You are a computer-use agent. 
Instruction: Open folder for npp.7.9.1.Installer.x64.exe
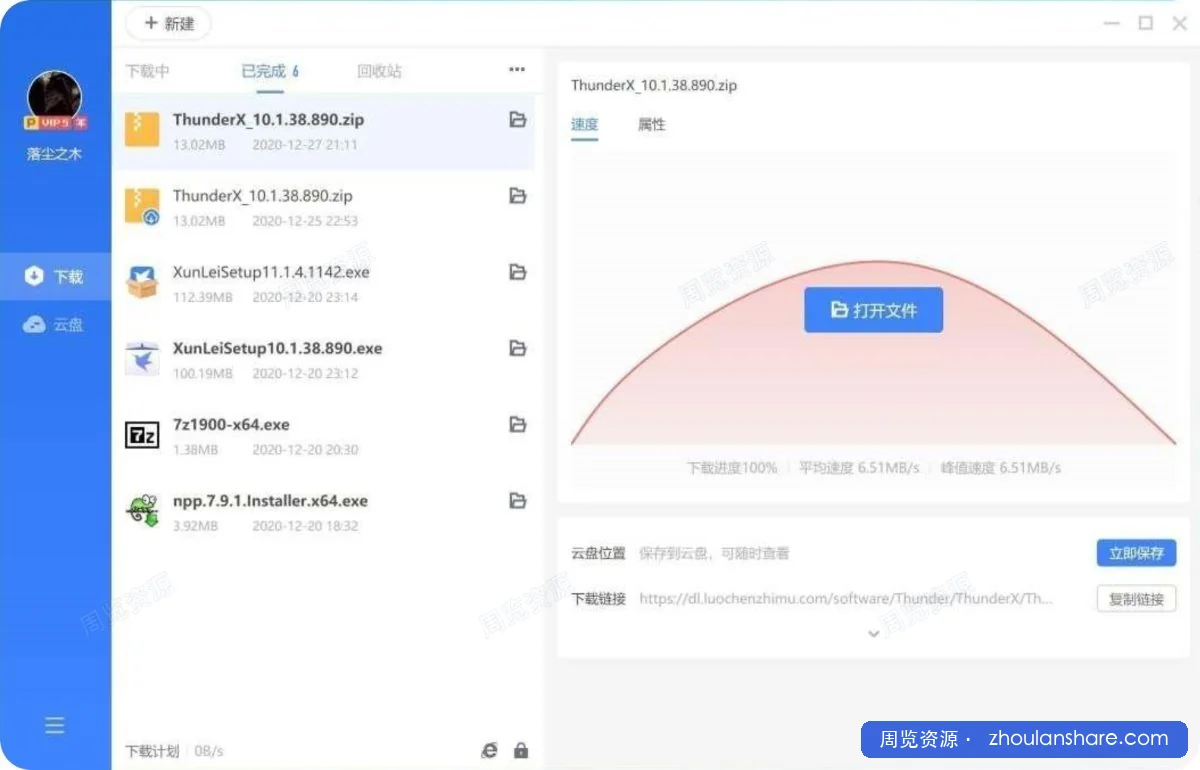pos(517,501)
